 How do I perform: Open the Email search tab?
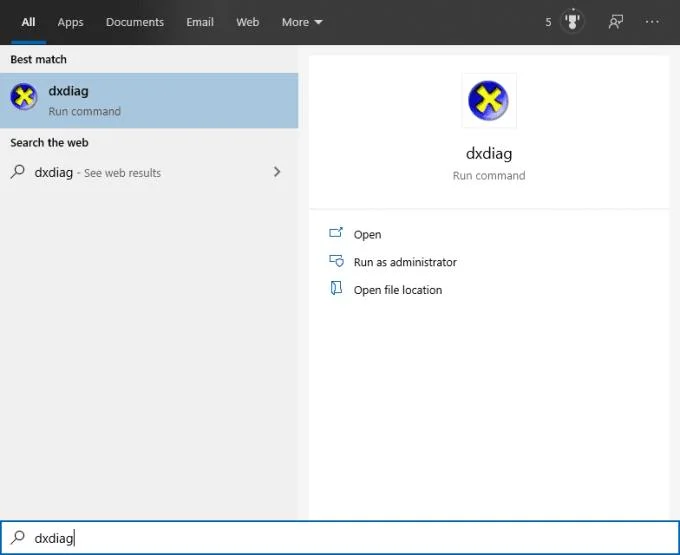pyautogui.click(x=200, y=22)
